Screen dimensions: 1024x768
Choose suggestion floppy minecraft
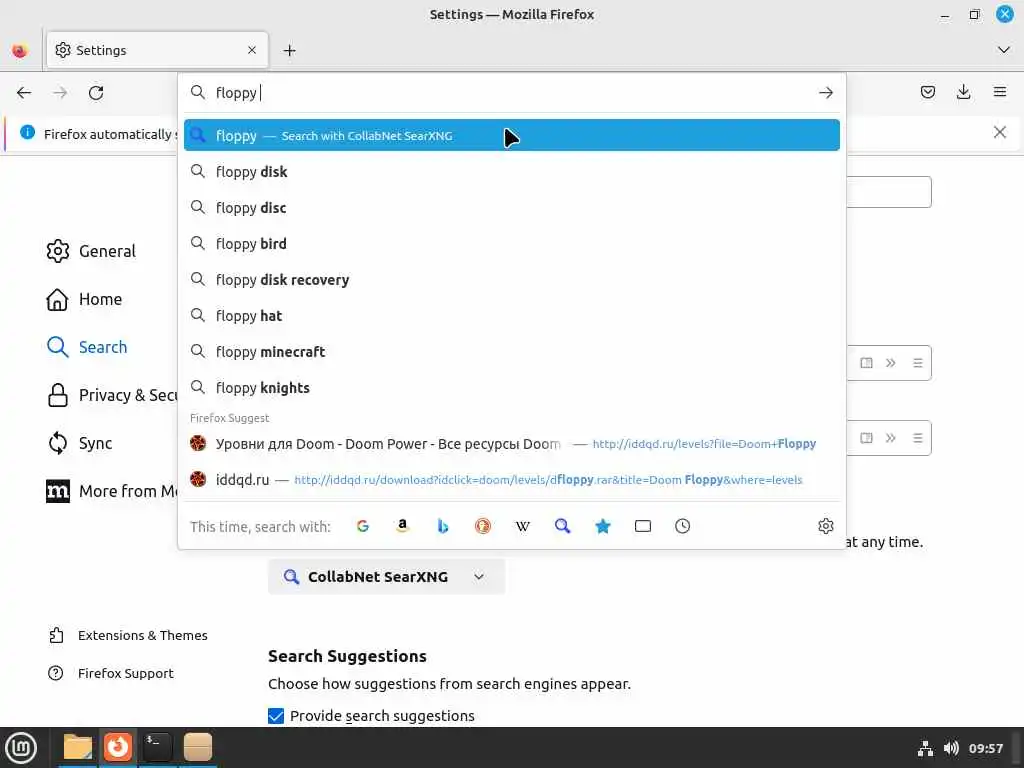[x=512, y=352]
